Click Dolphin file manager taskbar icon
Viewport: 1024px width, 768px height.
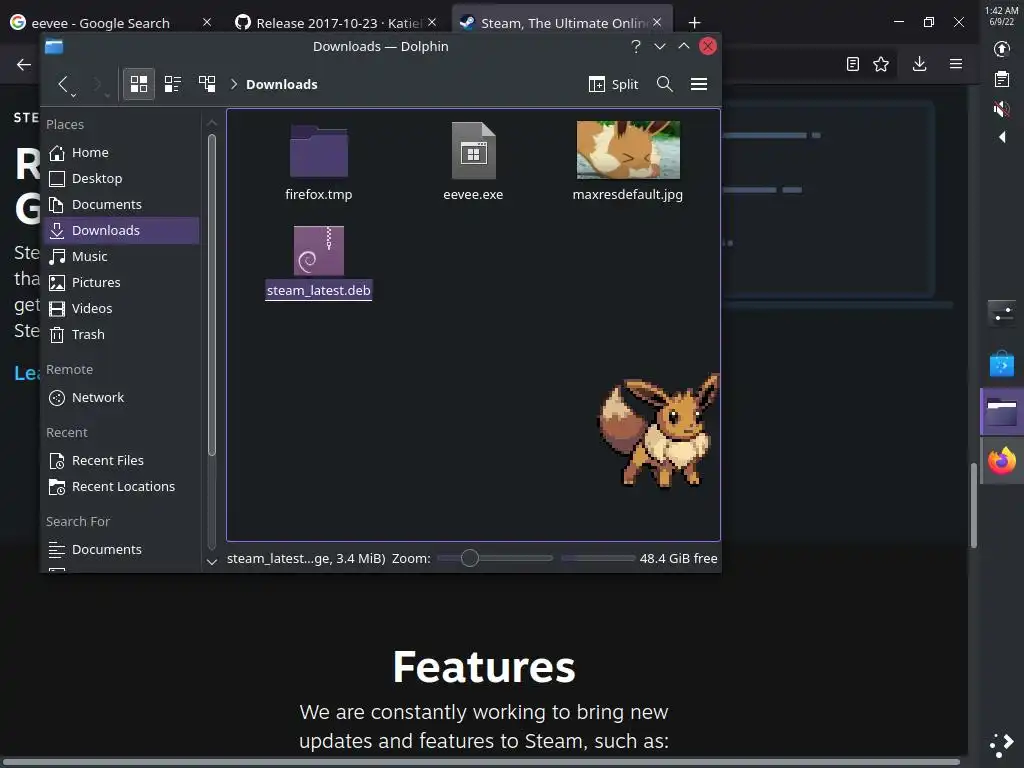(1002, 412)
